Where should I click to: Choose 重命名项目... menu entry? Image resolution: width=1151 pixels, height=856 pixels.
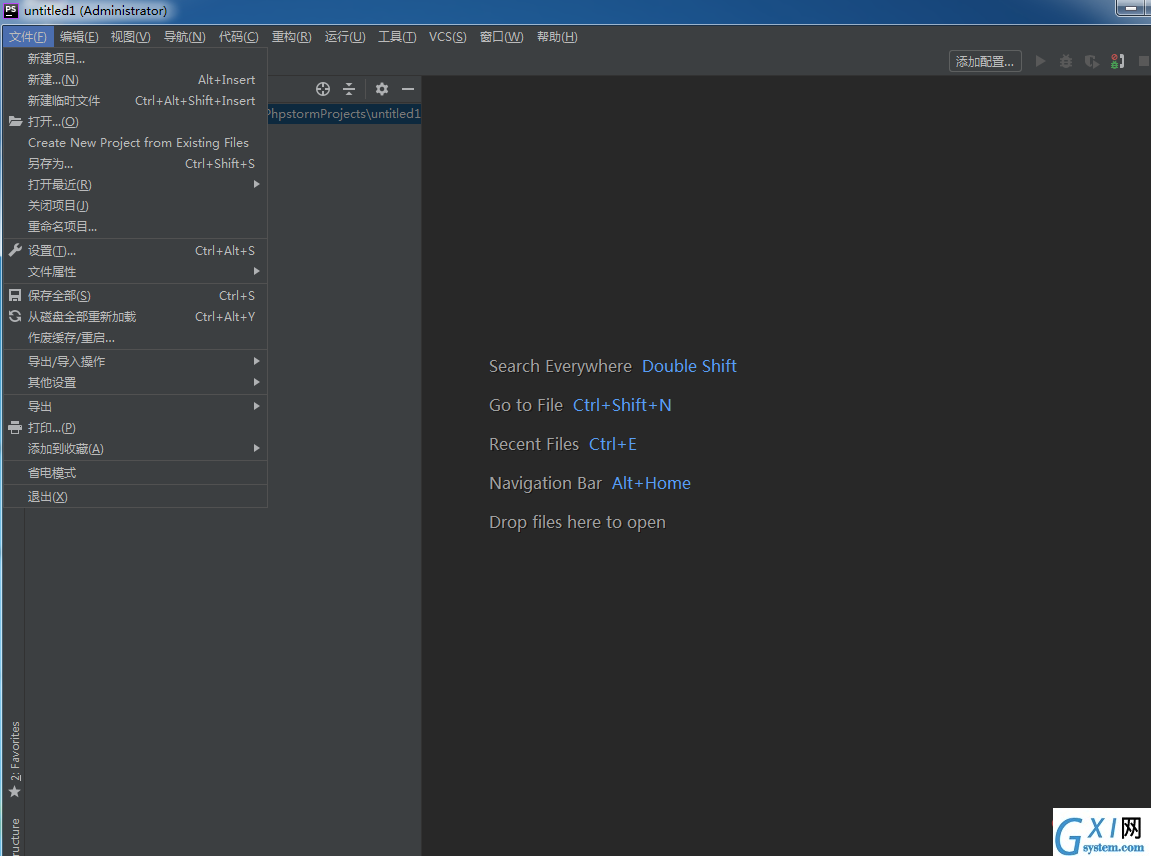click(x=135, y=227)
